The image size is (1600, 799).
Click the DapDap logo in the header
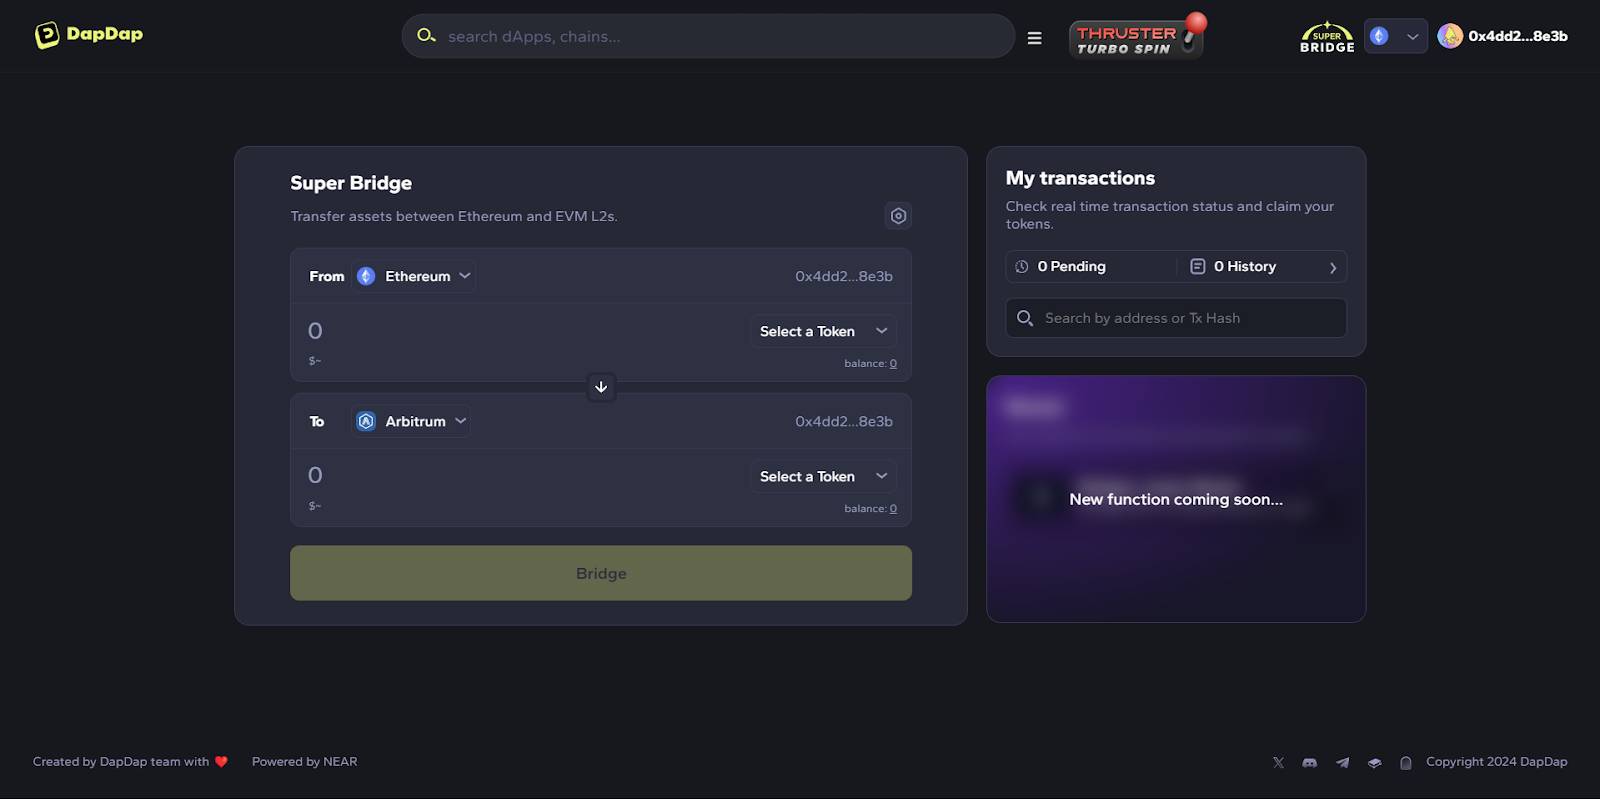[x=89, y=35]
